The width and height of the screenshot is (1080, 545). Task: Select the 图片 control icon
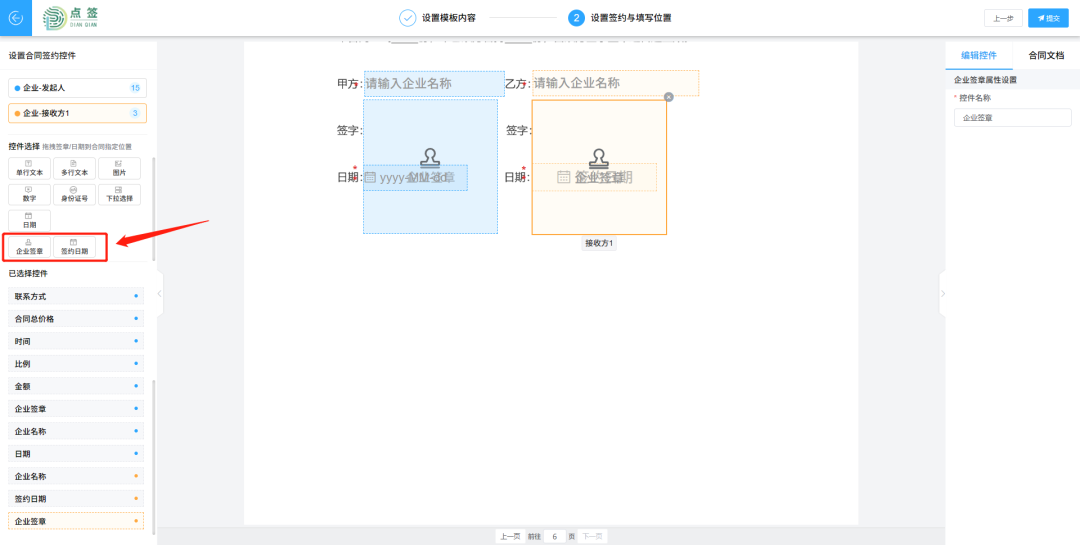[x=119, y=168]
